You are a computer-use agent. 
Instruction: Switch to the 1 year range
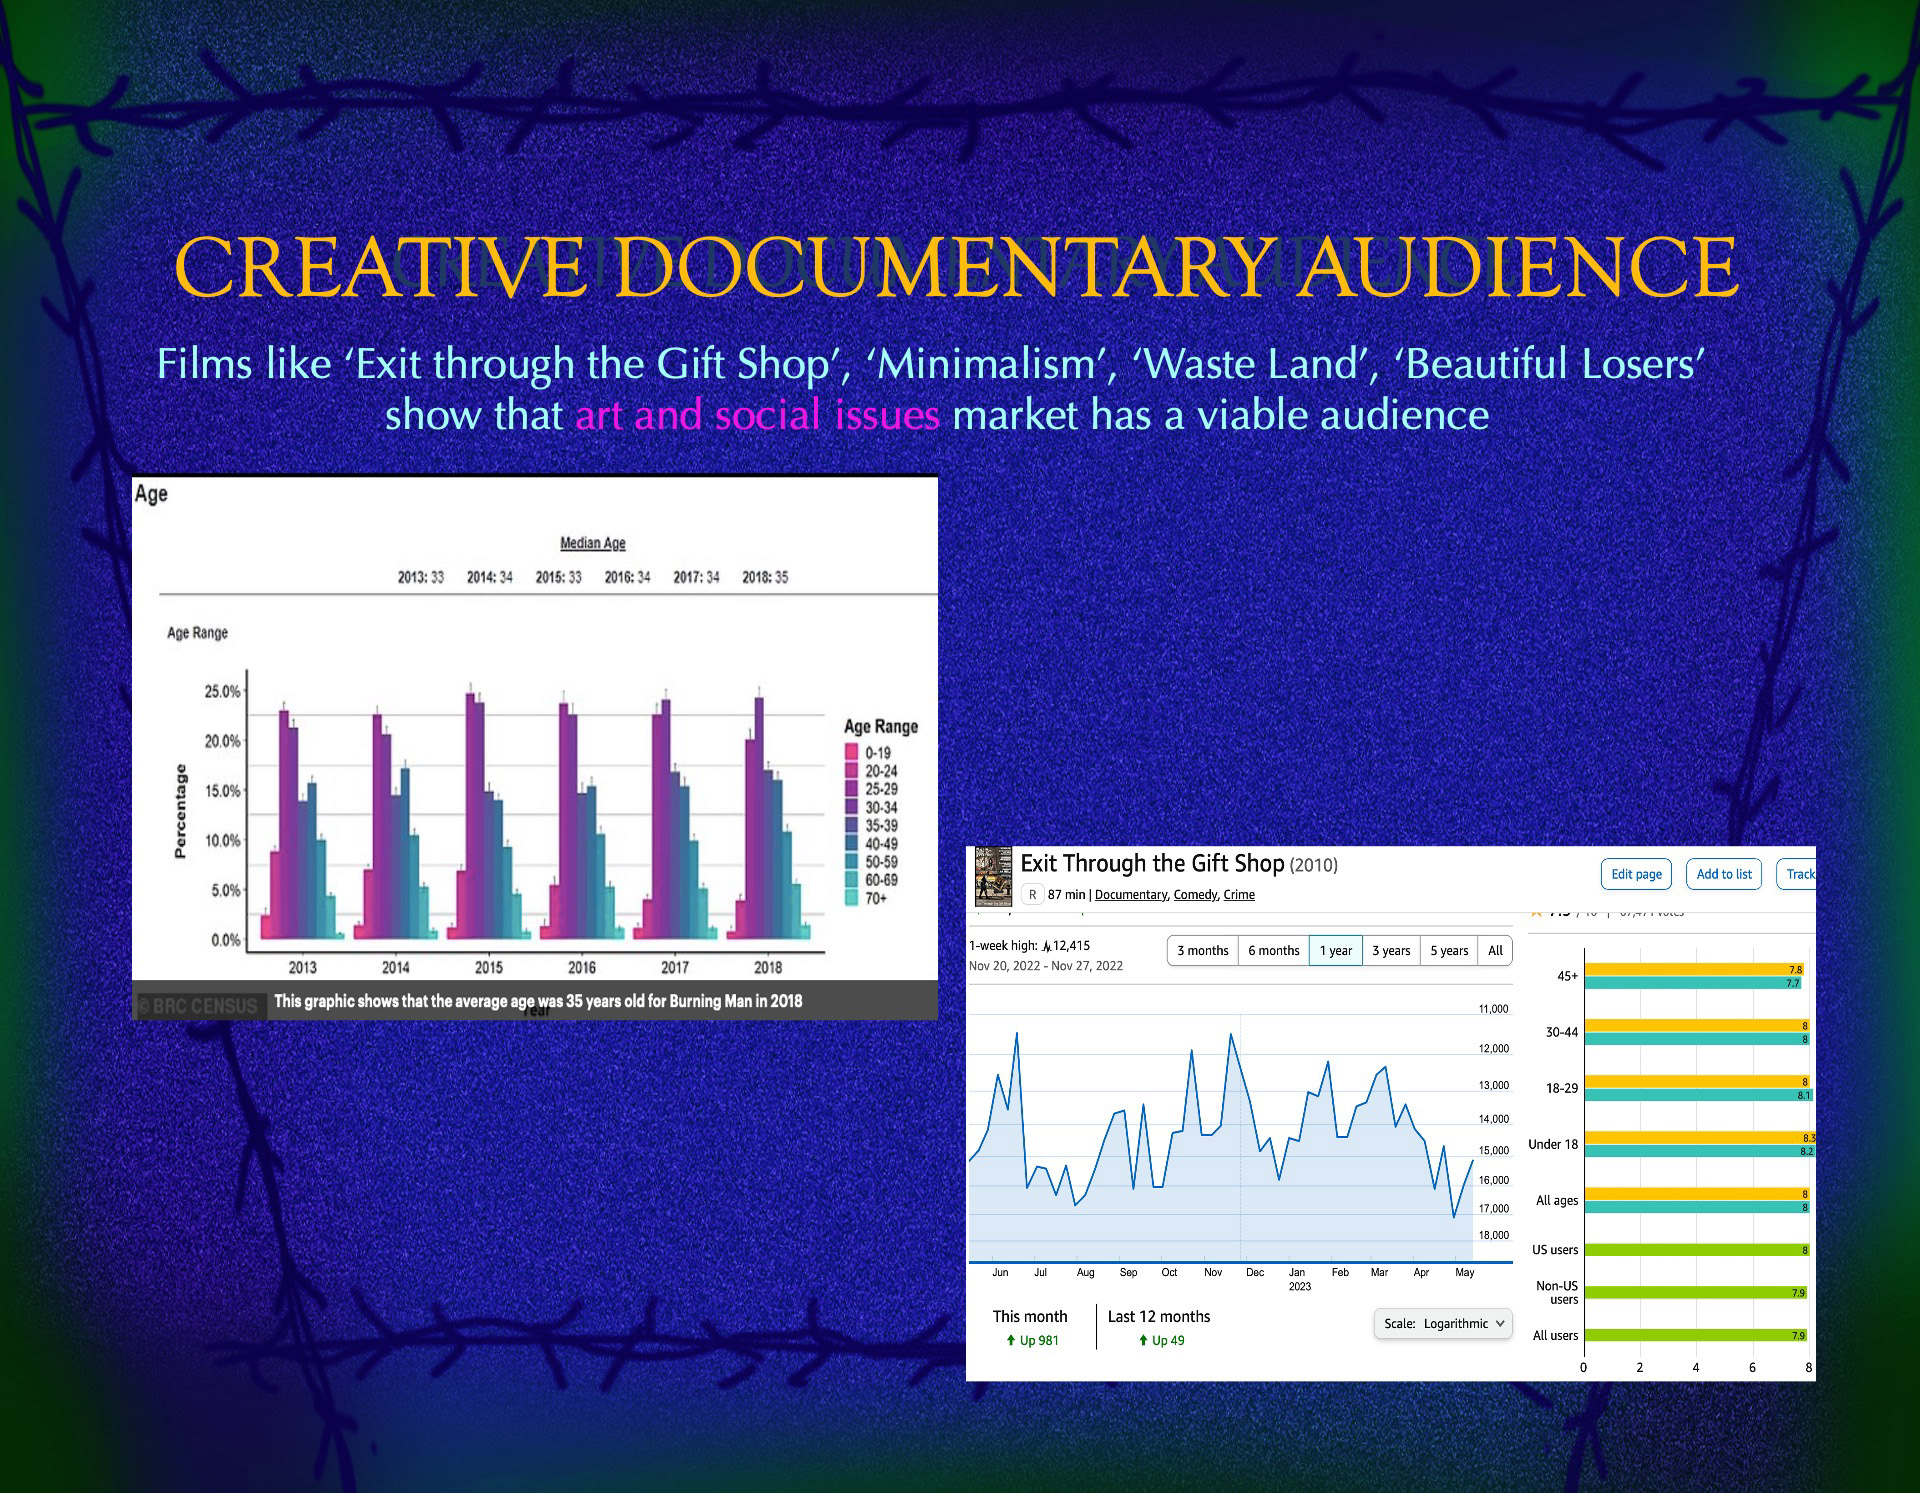[1335, 951]
